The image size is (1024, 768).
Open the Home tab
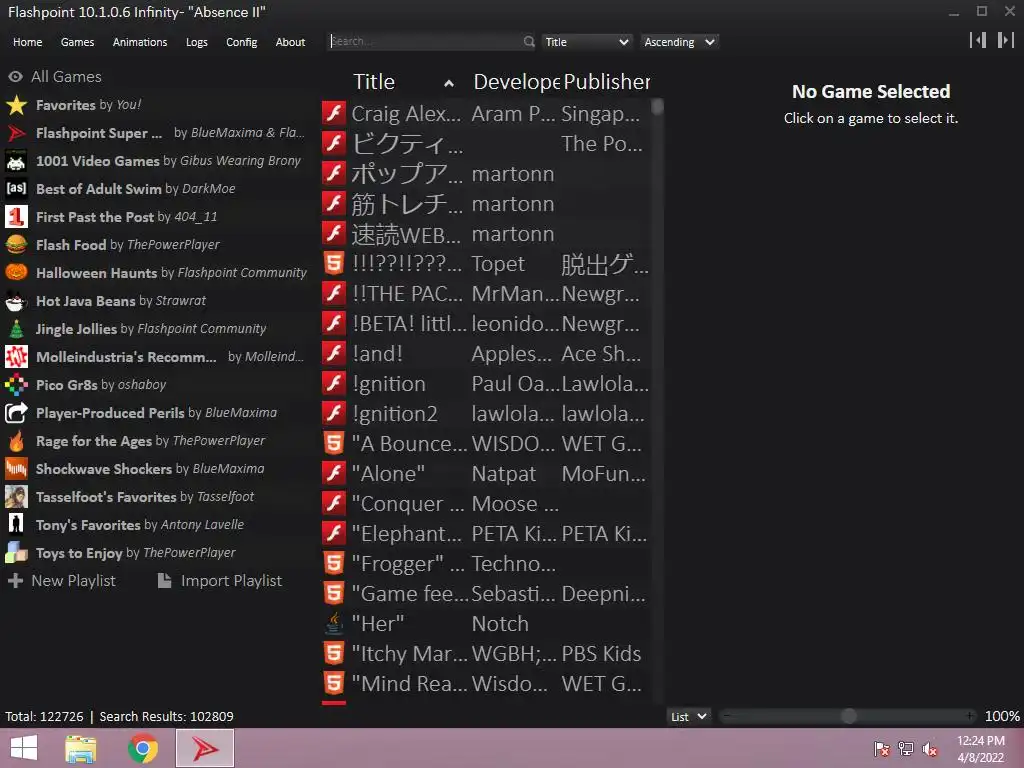[27, 42]
